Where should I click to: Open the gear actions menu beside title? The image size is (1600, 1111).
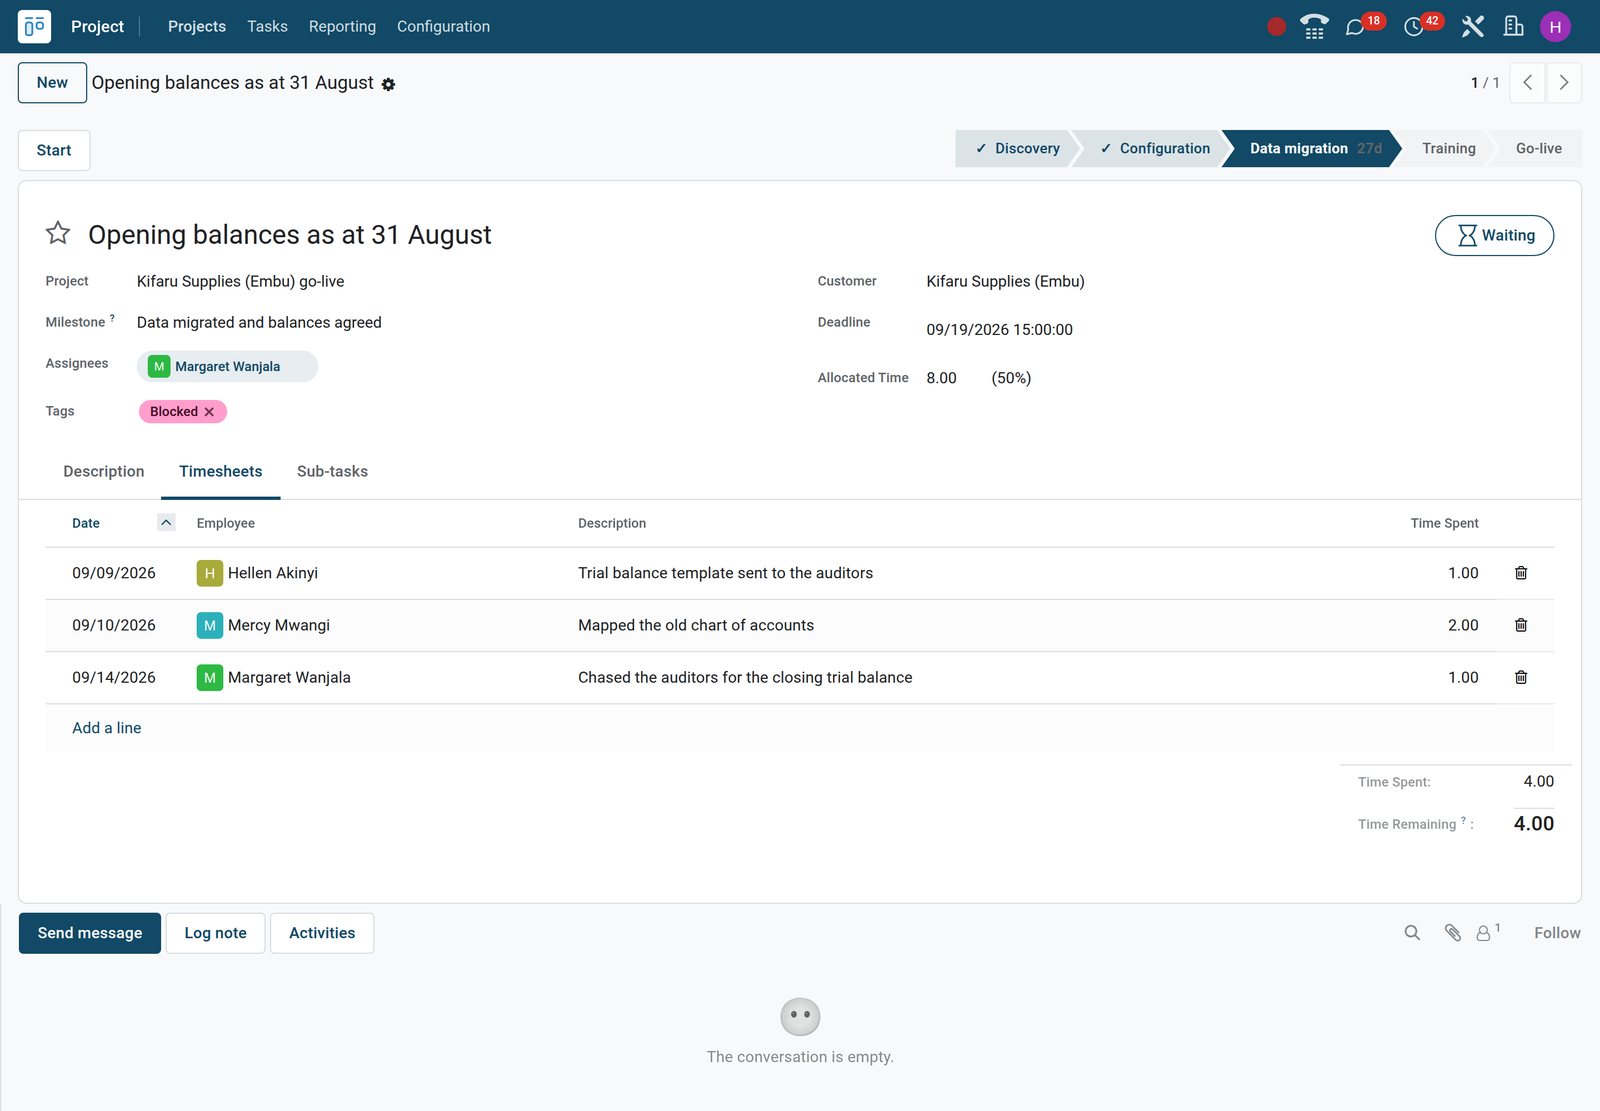point(388,85)
